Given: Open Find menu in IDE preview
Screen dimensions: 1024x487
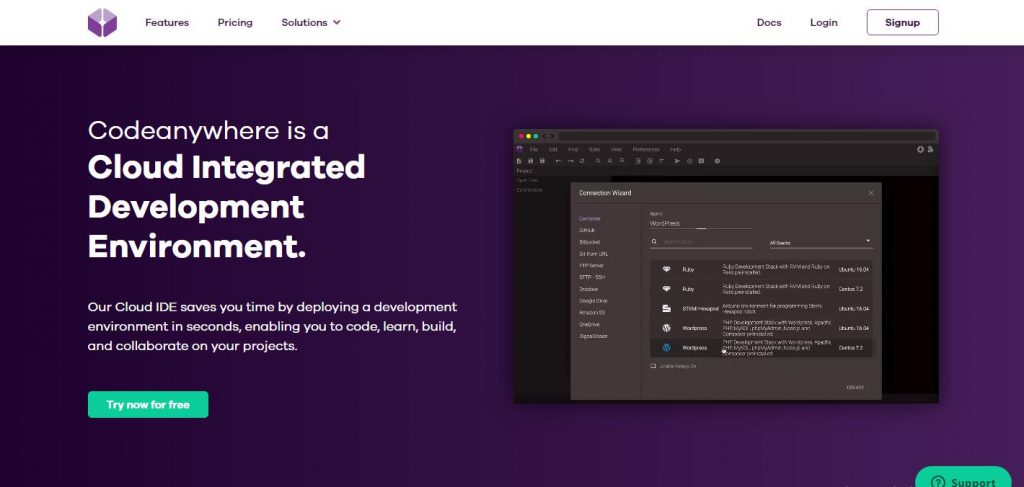Looking at the screenshot, I should (573, 149).
